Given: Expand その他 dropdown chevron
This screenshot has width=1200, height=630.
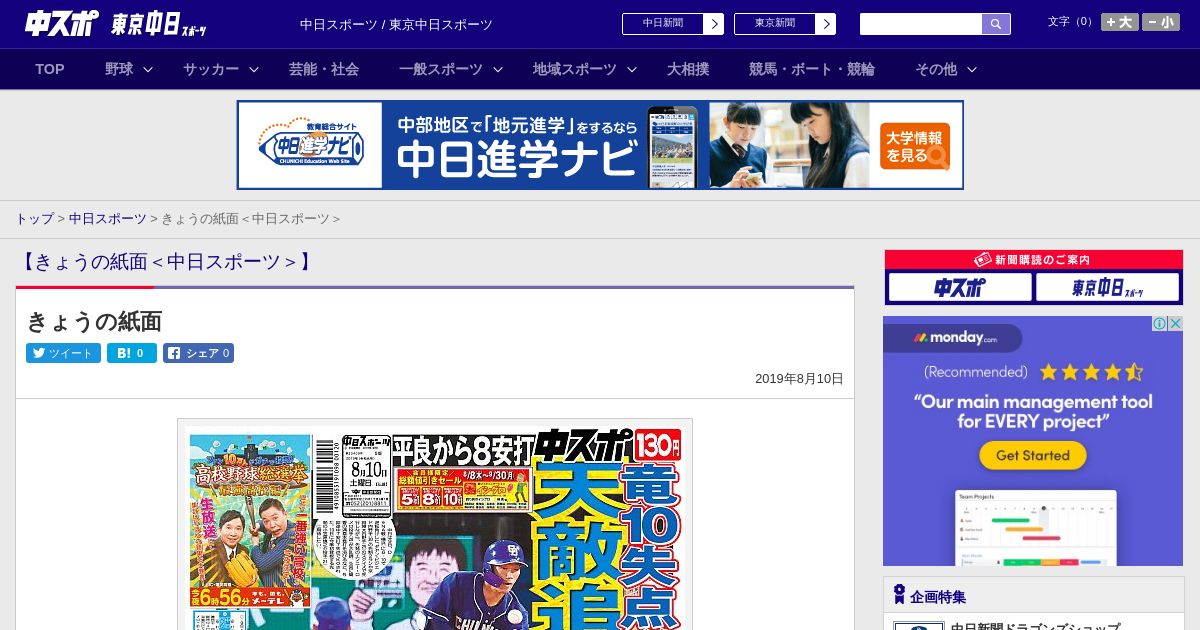Looking at the screenshot, I should [x=972, y=69].
